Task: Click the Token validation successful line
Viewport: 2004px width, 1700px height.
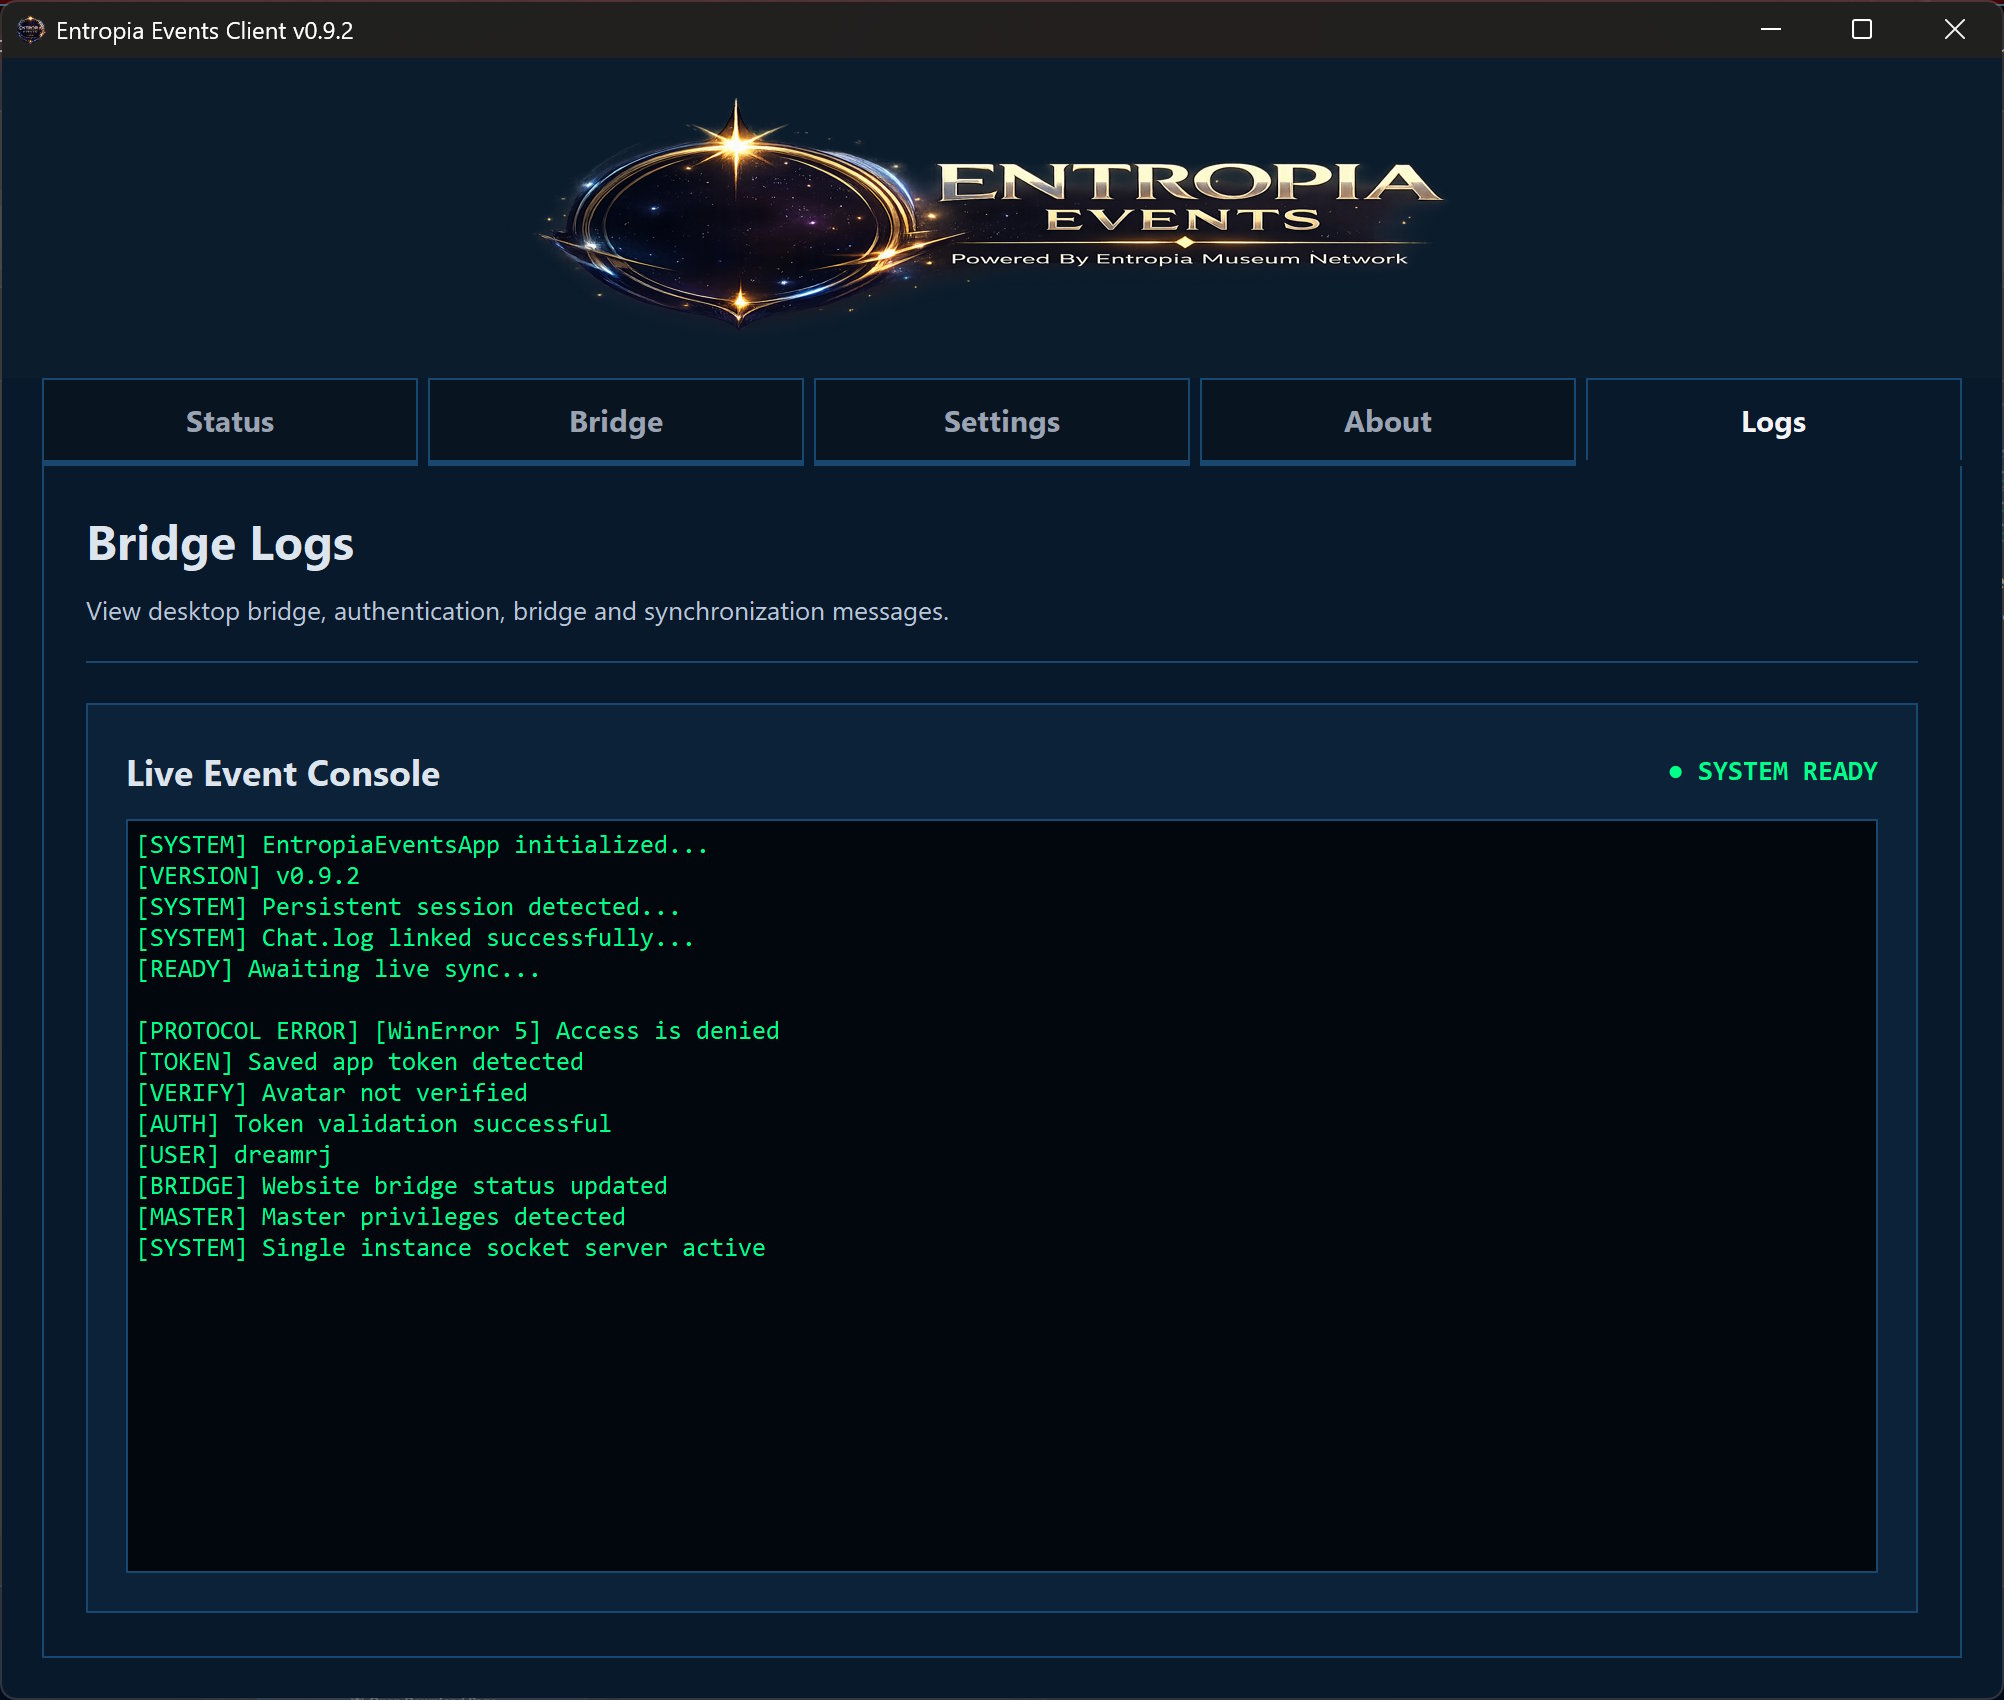Action: [374, 1124]
